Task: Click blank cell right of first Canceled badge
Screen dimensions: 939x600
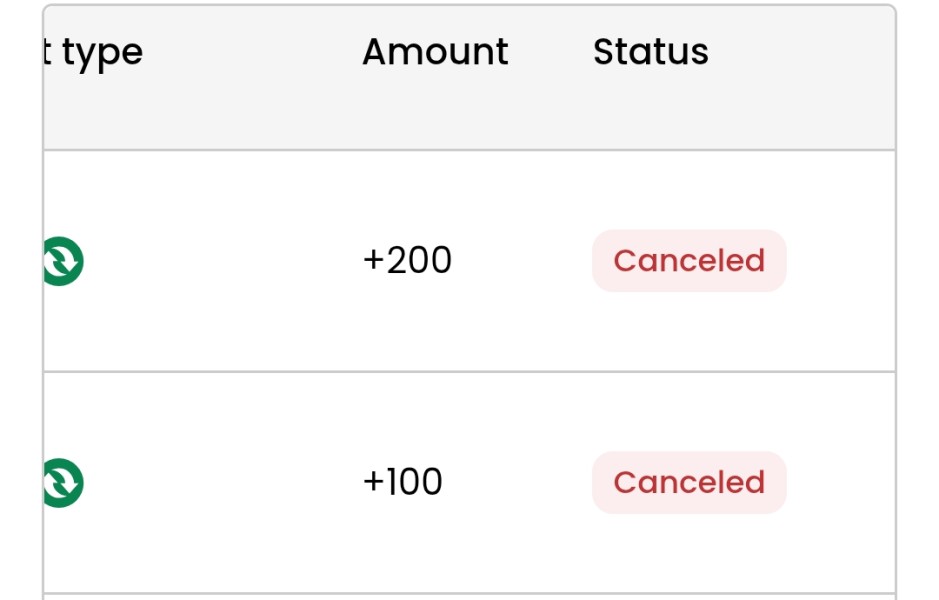Action: [840, 261]
